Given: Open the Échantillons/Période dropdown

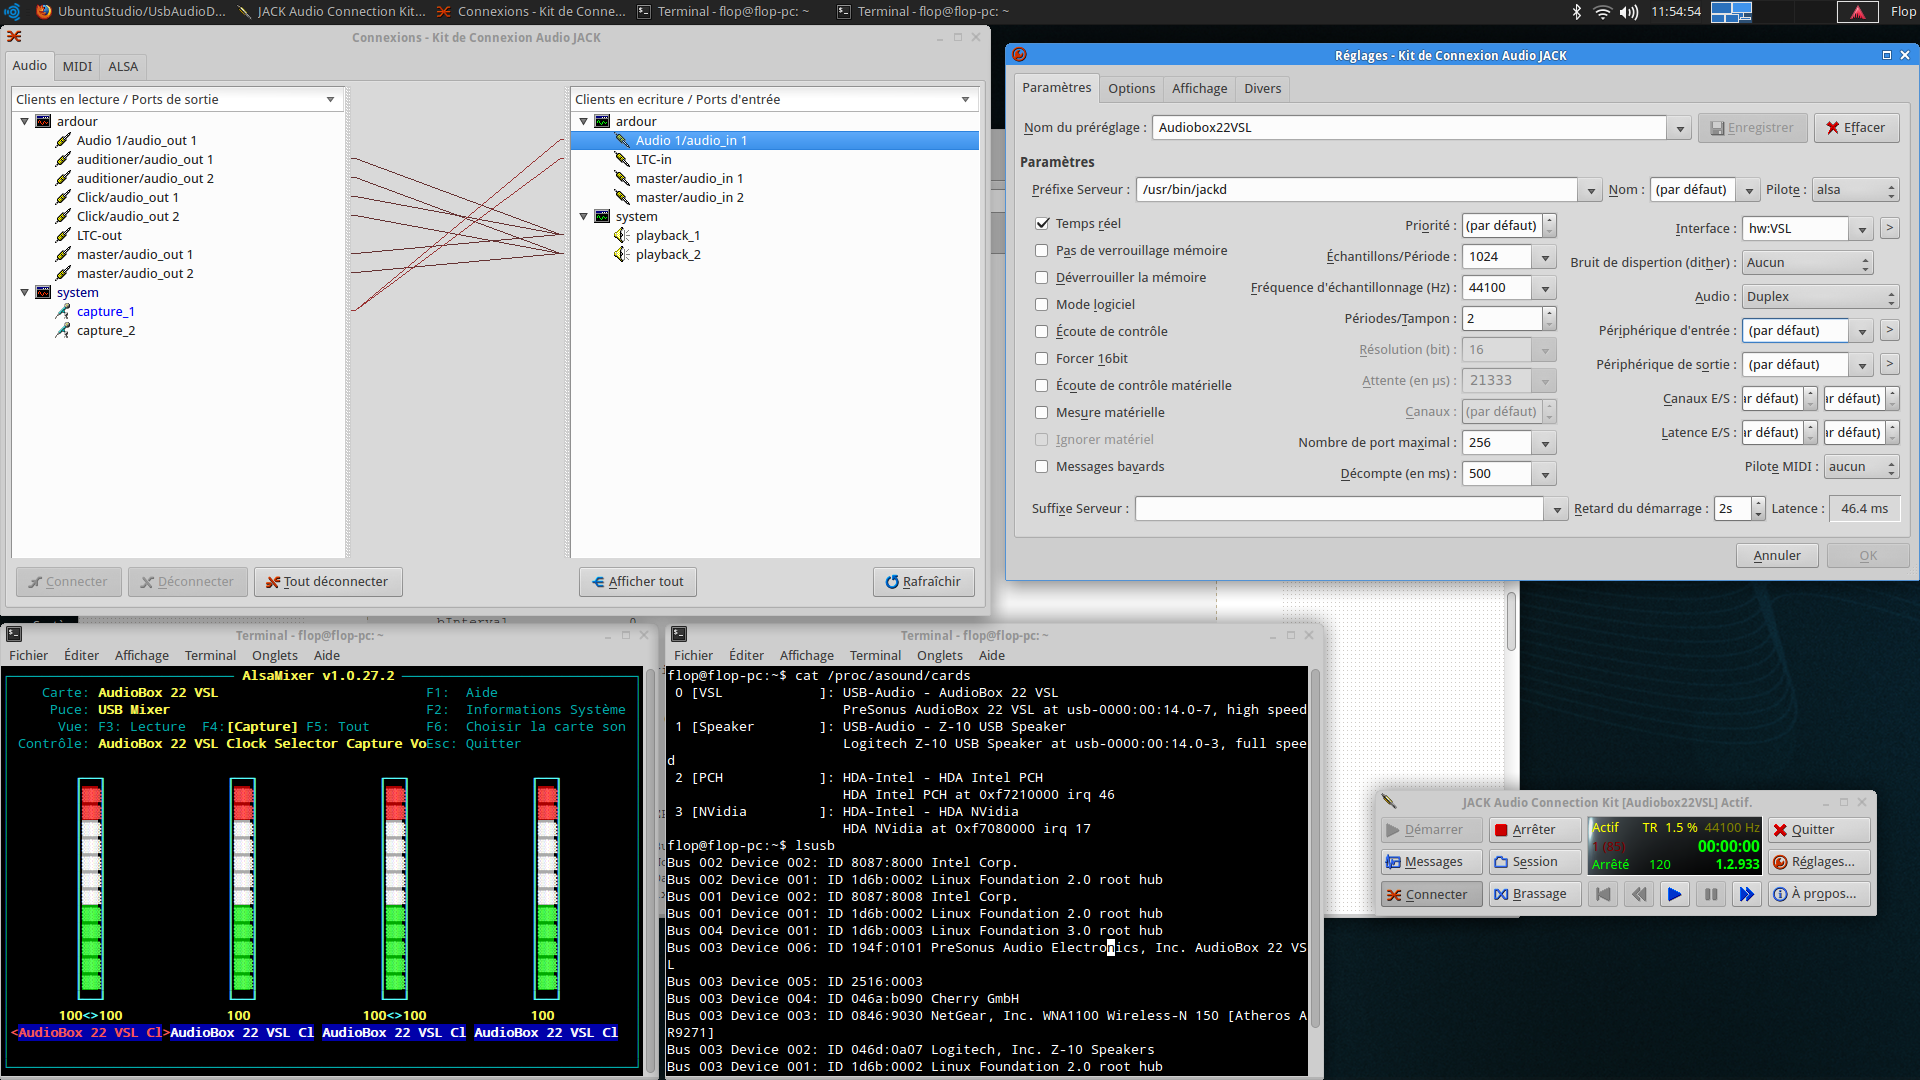Looking at the screenshot, I should [x=1545, y=258].
